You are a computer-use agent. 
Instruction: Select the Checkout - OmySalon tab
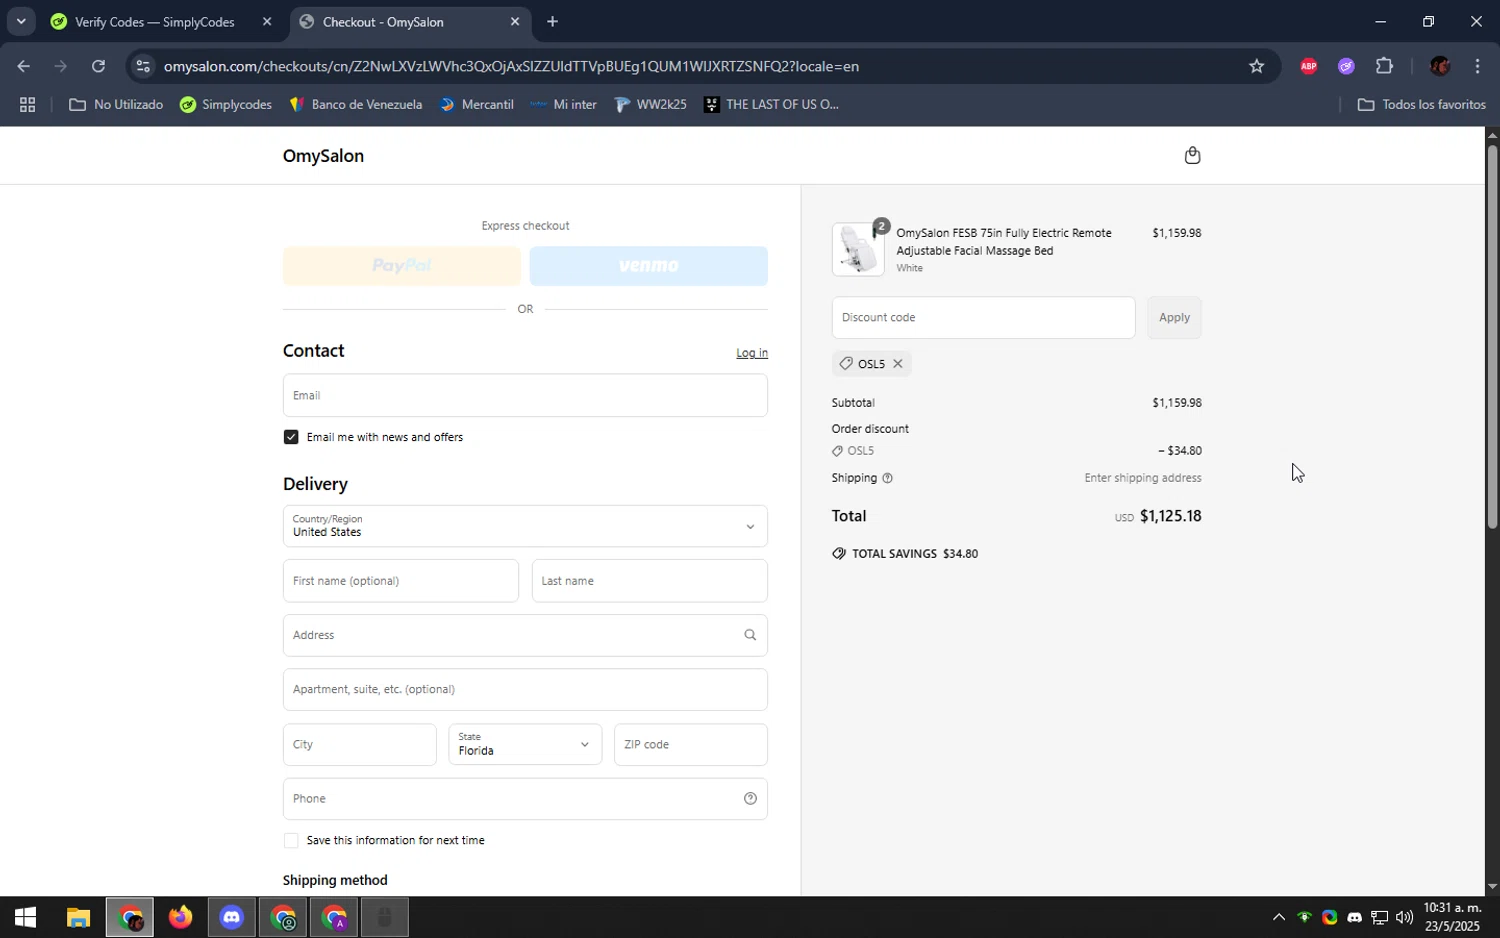click(410, 22)
